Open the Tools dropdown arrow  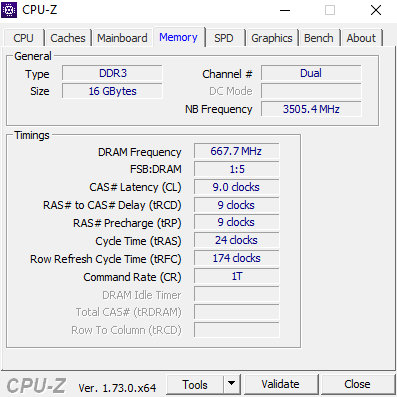[231, 384]
